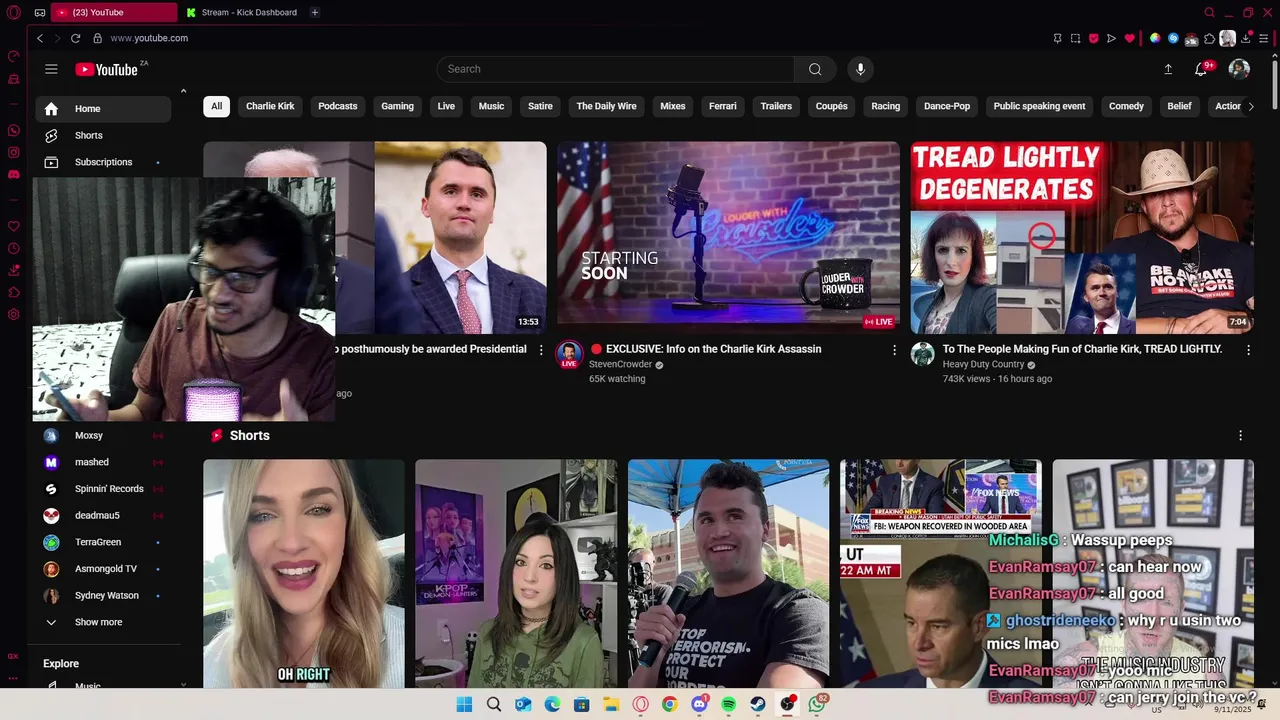
Task: Open the Short with the Kpop poster
Action: [516, 574]
